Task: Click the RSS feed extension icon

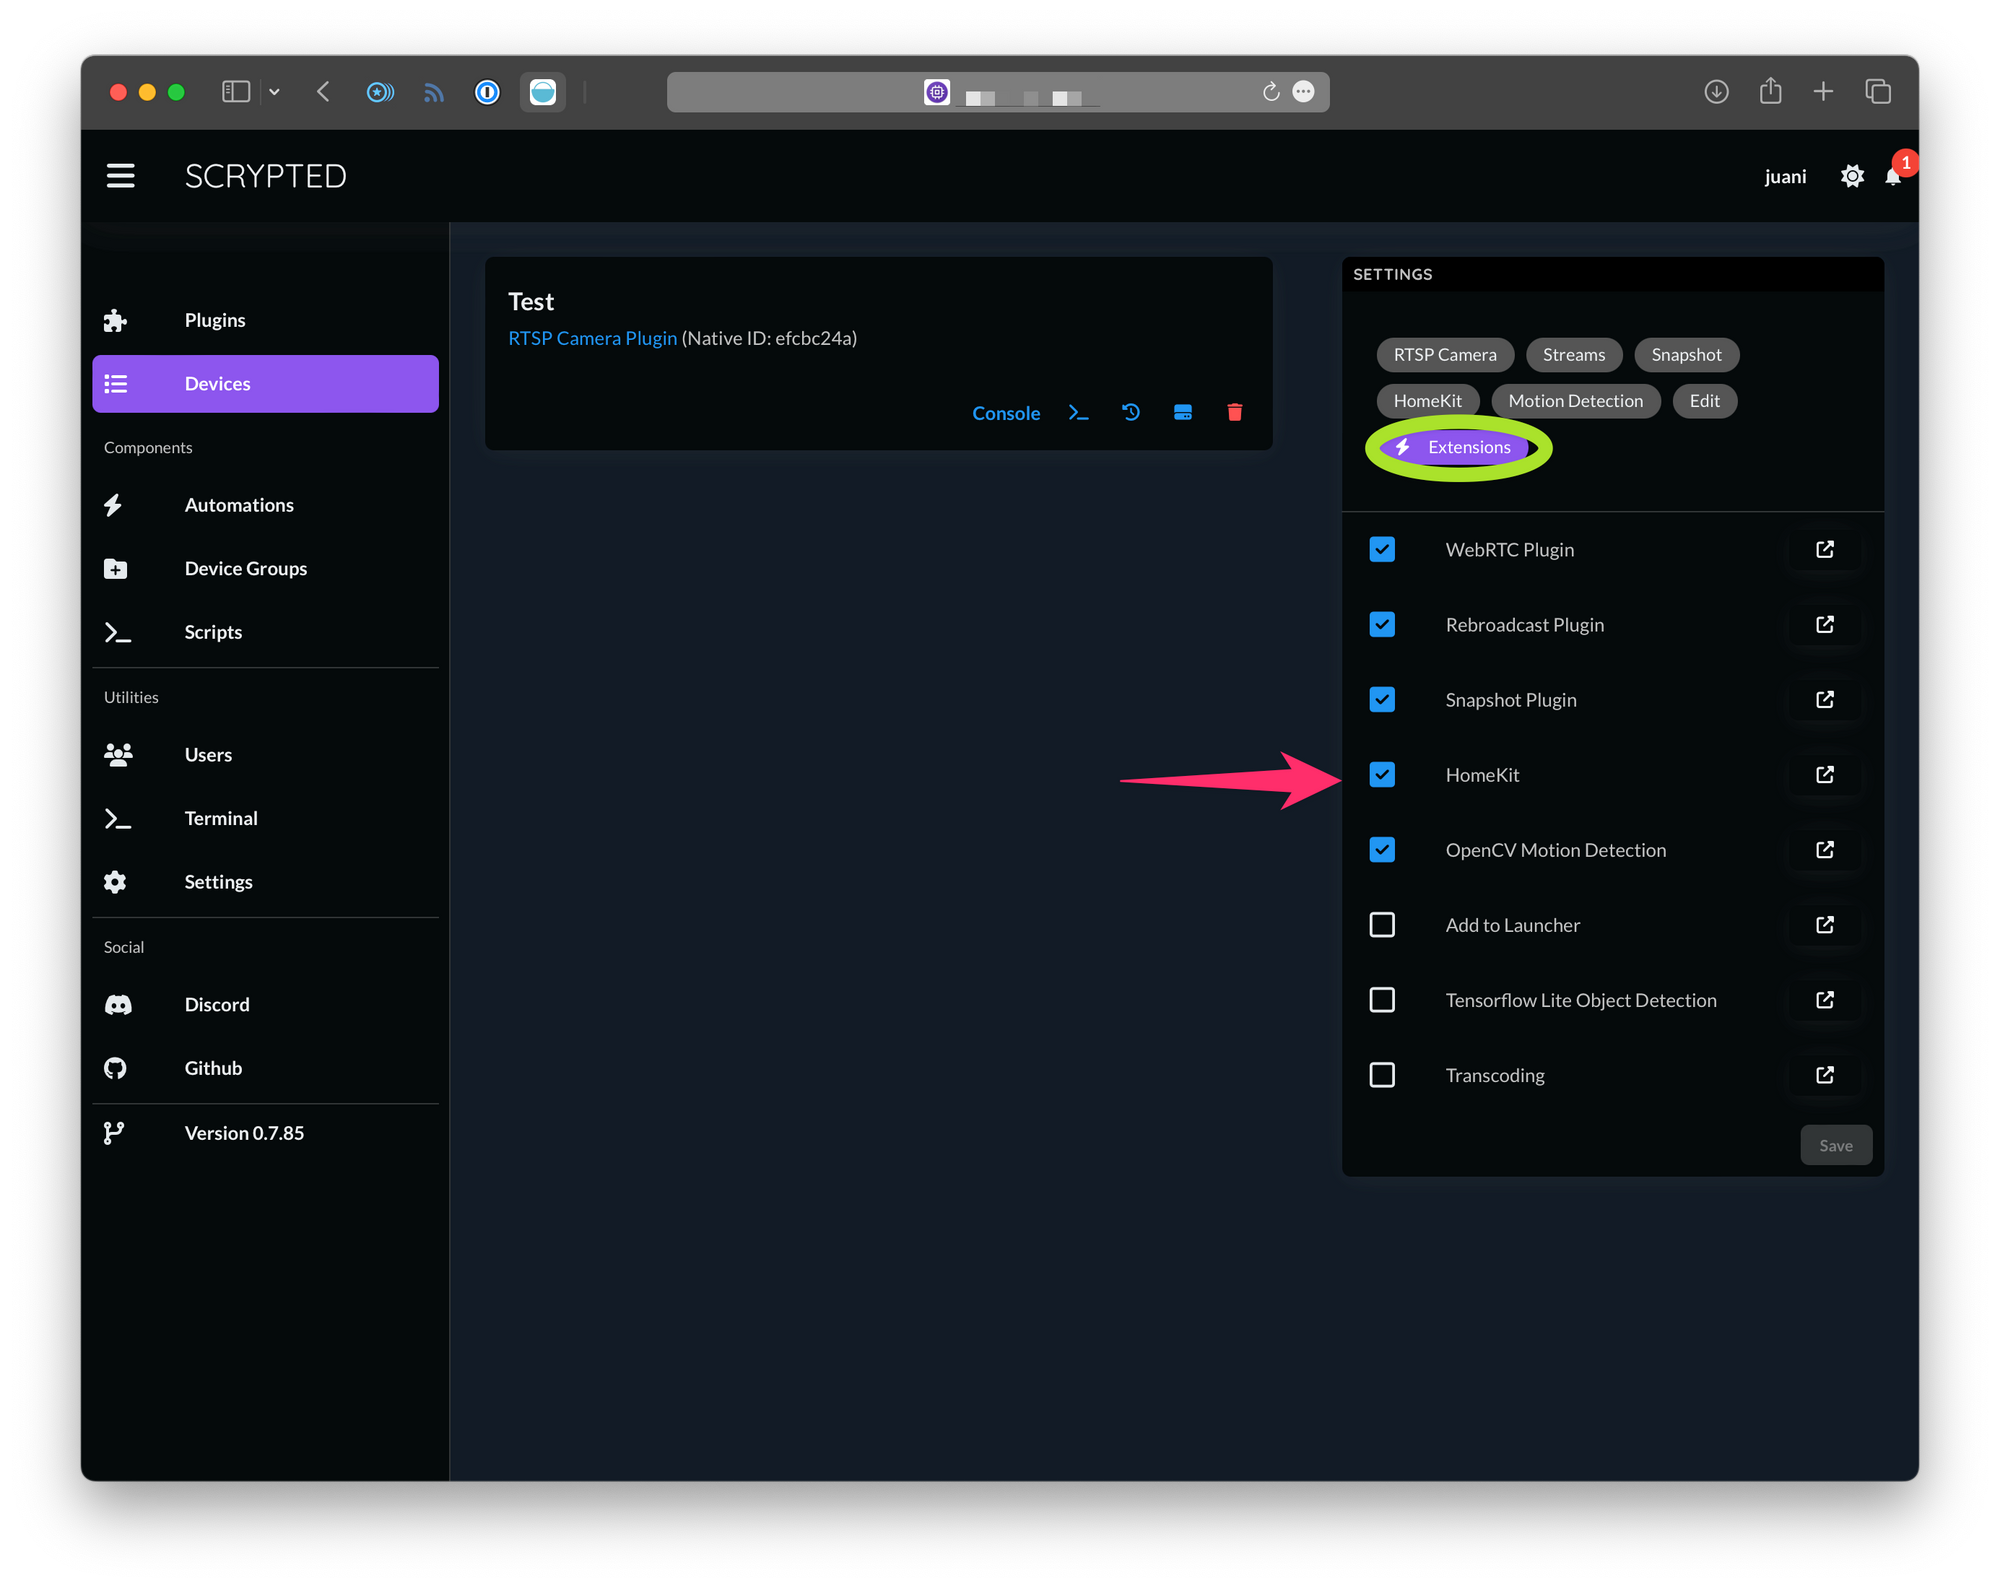Action: (433, 92)
